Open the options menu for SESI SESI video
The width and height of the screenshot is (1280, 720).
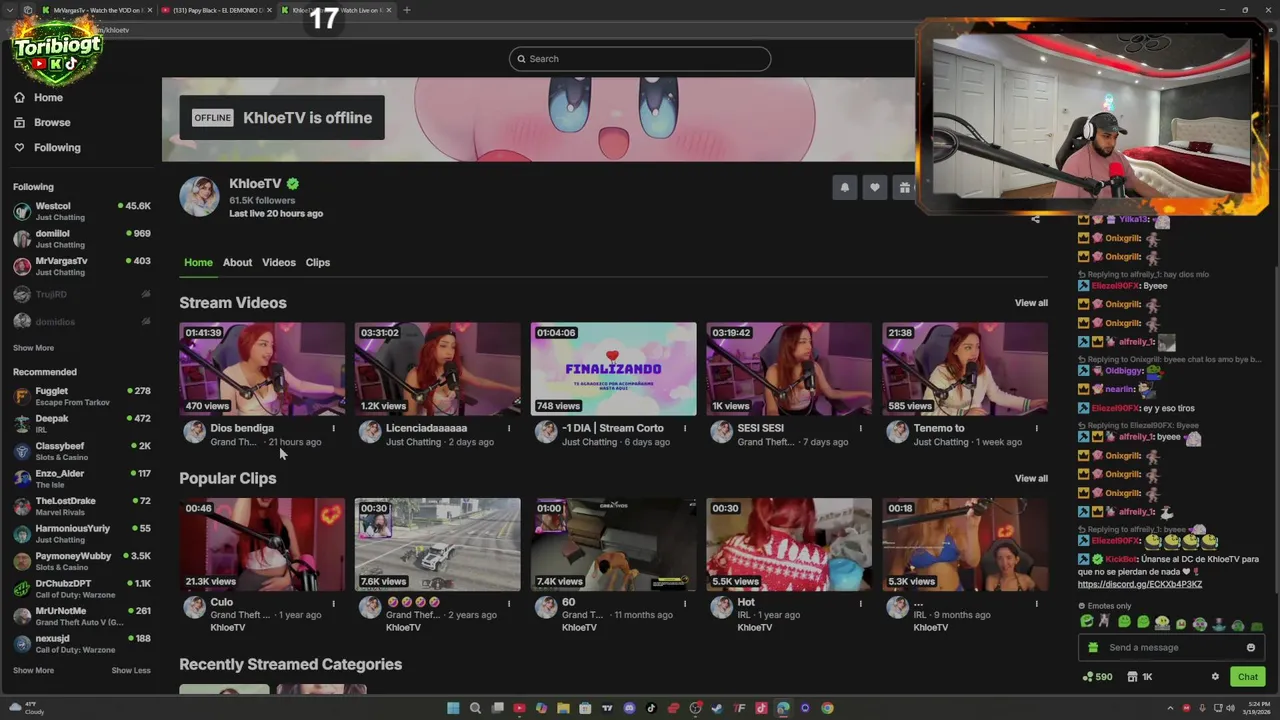[860, 428]
